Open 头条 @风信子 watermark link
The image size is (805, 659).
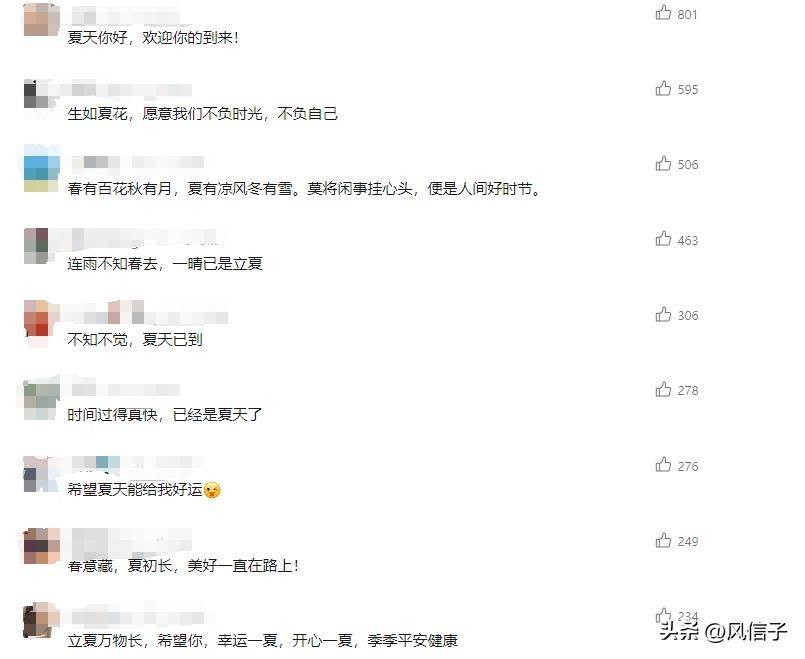pyautogui.click(x=723, y=631)
